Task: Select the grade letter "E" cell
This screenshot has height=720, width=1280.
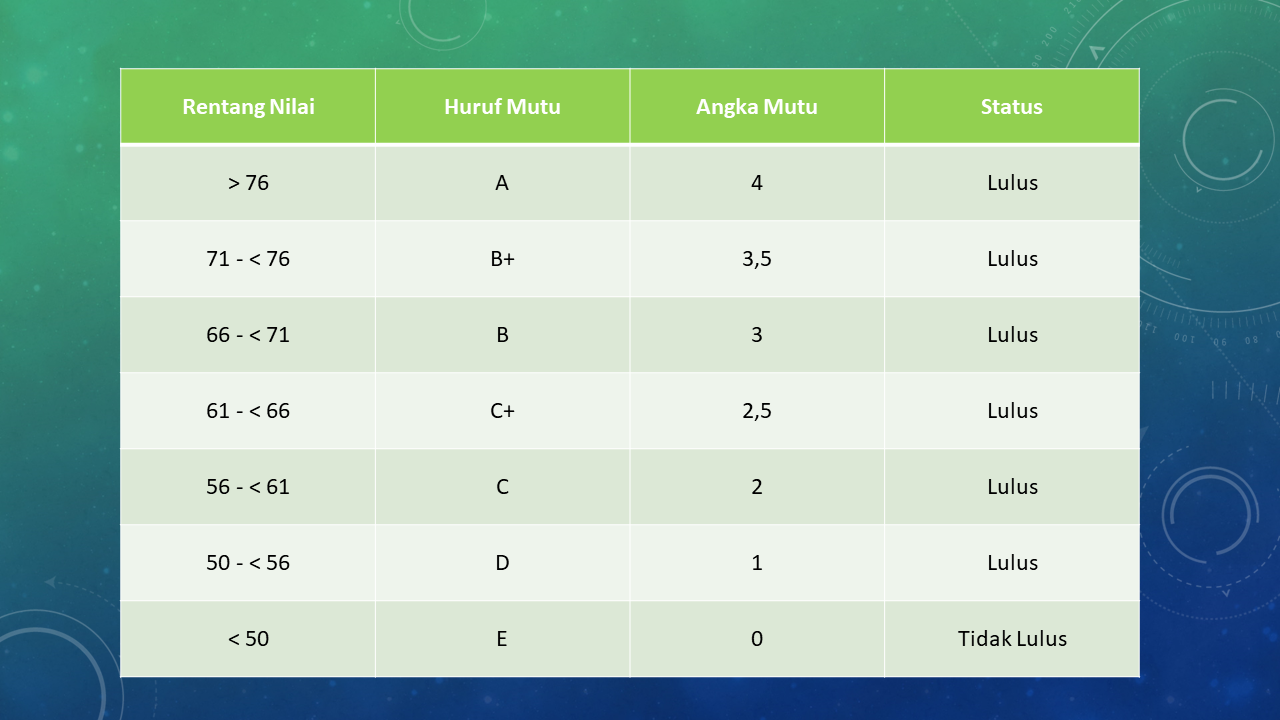Action: point(502,639)
